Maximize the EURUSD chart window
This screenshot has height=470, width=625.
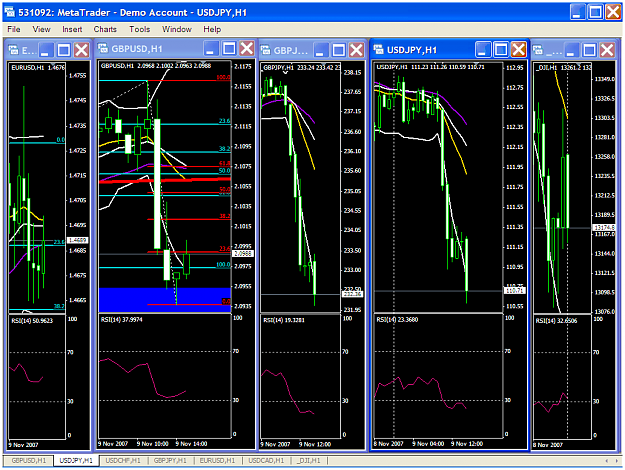point(64,50)
